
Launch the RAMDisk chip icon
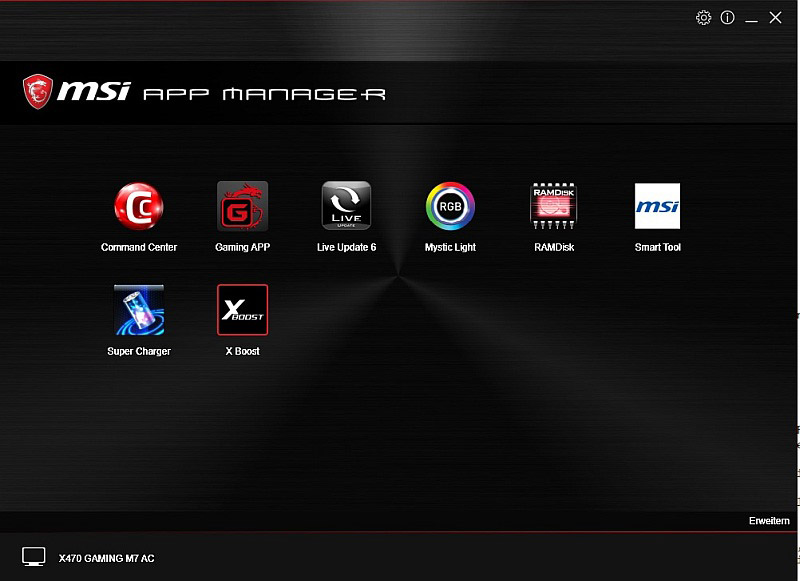click(554, 206)
